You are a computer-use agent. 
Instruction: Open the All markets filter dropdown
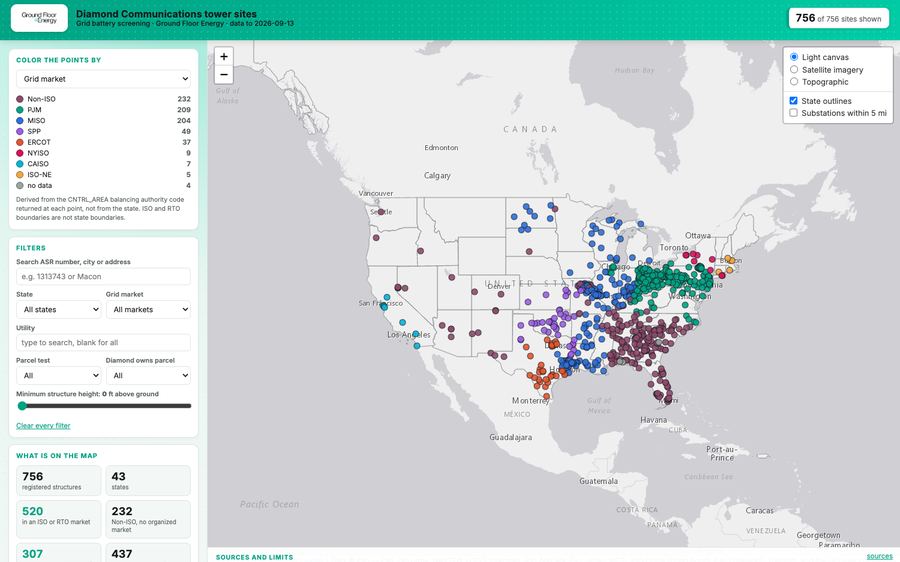(148, 309)
